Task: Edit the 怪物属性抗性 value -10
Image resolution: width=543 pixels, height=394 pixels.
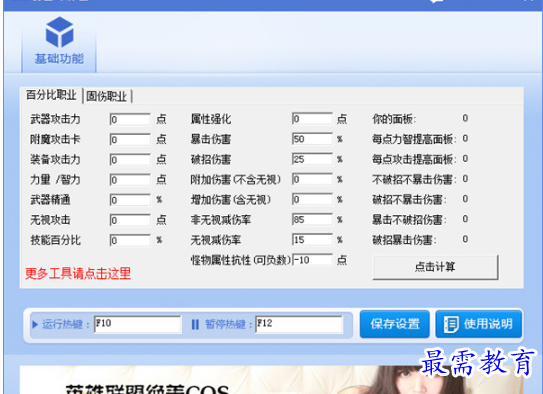Action: tap(312, 259)
